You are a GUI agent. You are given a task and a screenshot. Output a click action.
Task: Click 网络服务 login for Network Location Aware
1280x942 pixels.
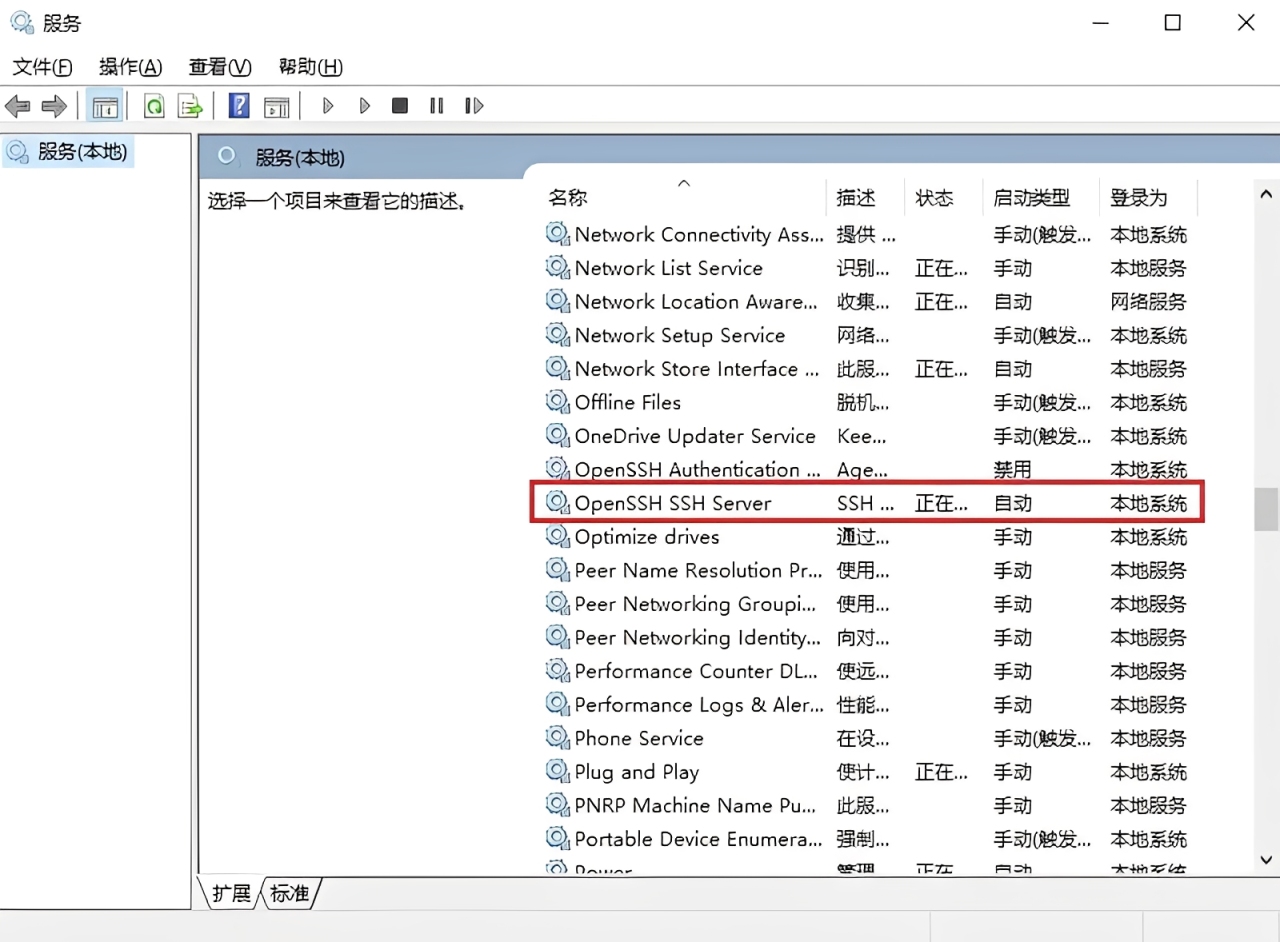click(1148, 302)
